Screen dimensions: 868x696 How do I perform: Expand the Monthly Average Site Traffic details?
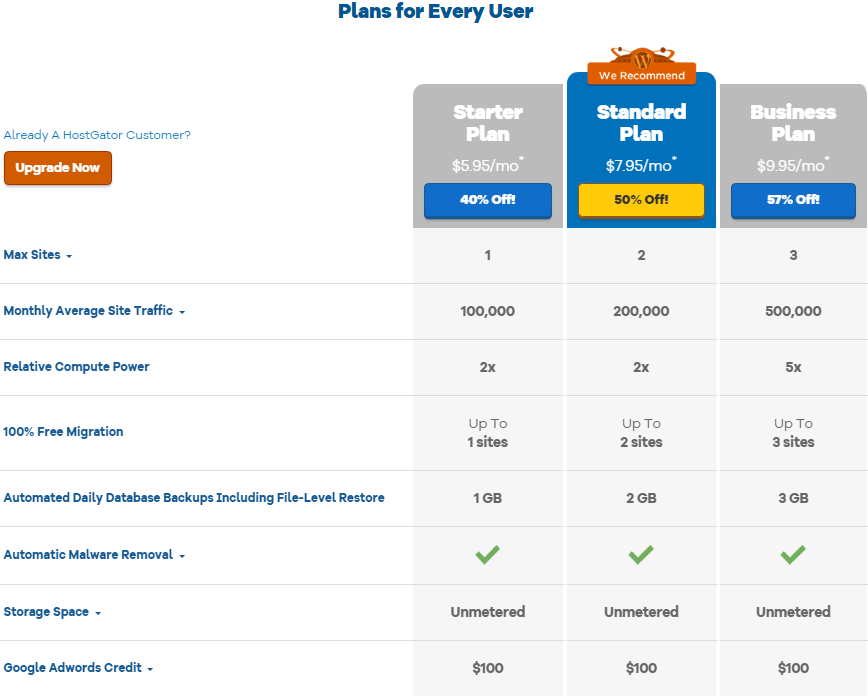click(x=182, y=312)
